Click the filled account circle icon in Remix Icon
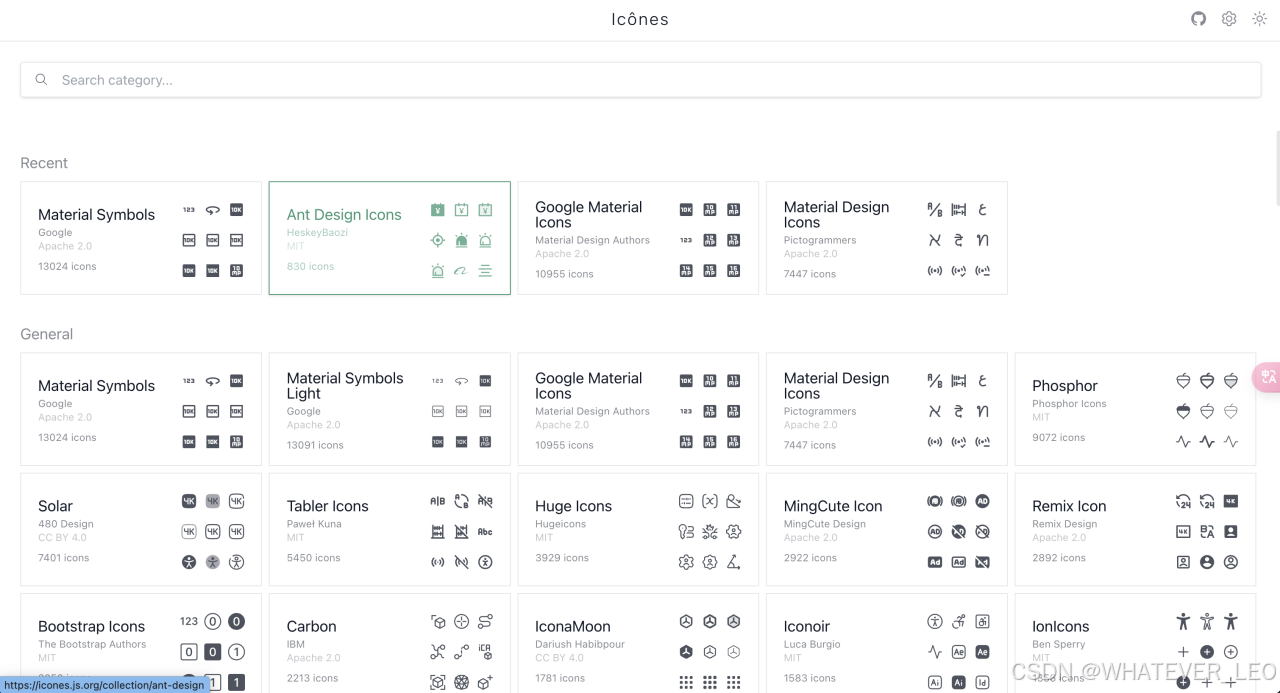 click(1207, 562)
